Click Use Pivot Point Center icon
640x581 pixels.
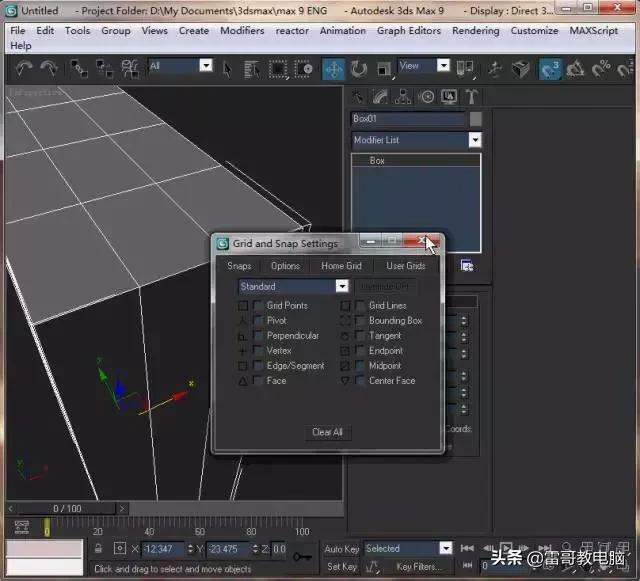[465, 69]
